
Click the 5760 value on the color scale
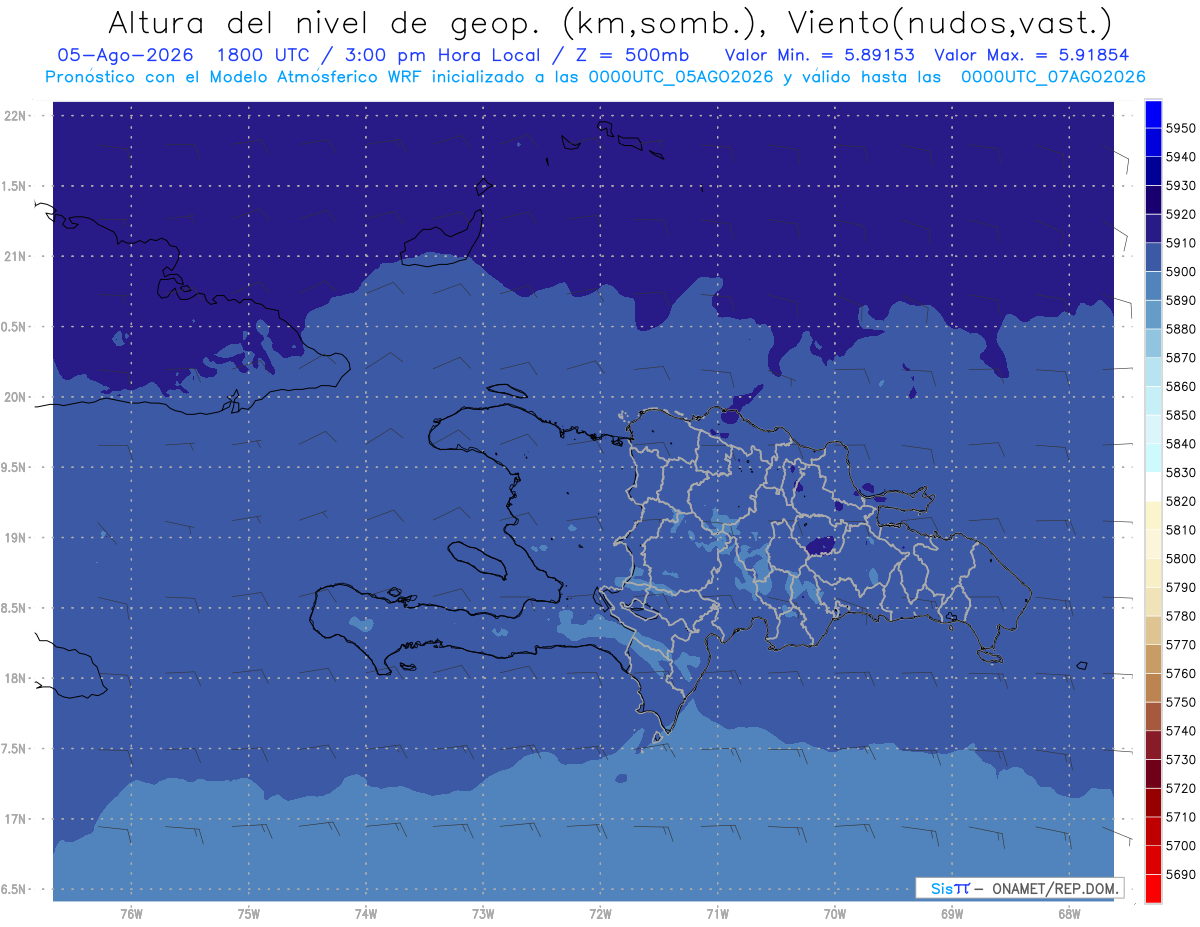pyautogui.click(x=1180, y=674)
